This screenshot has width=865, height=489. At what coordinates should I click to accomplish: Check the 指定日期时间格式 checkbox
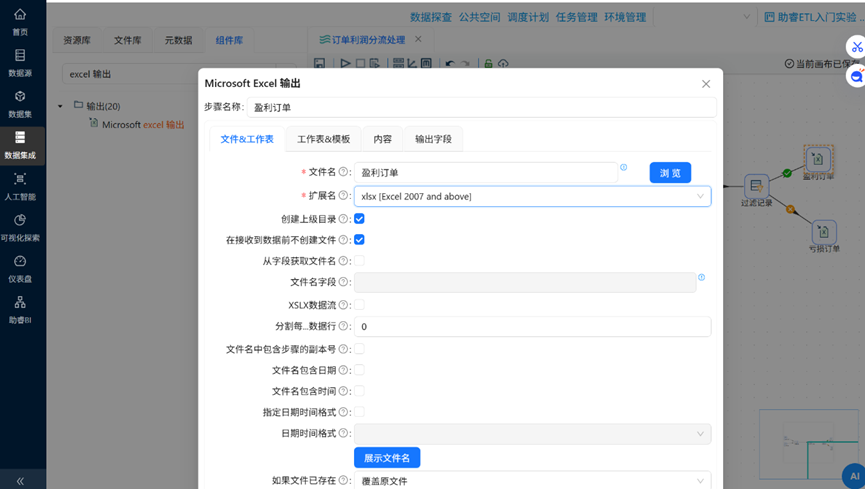pyautogui.click(x=359, y=412)
